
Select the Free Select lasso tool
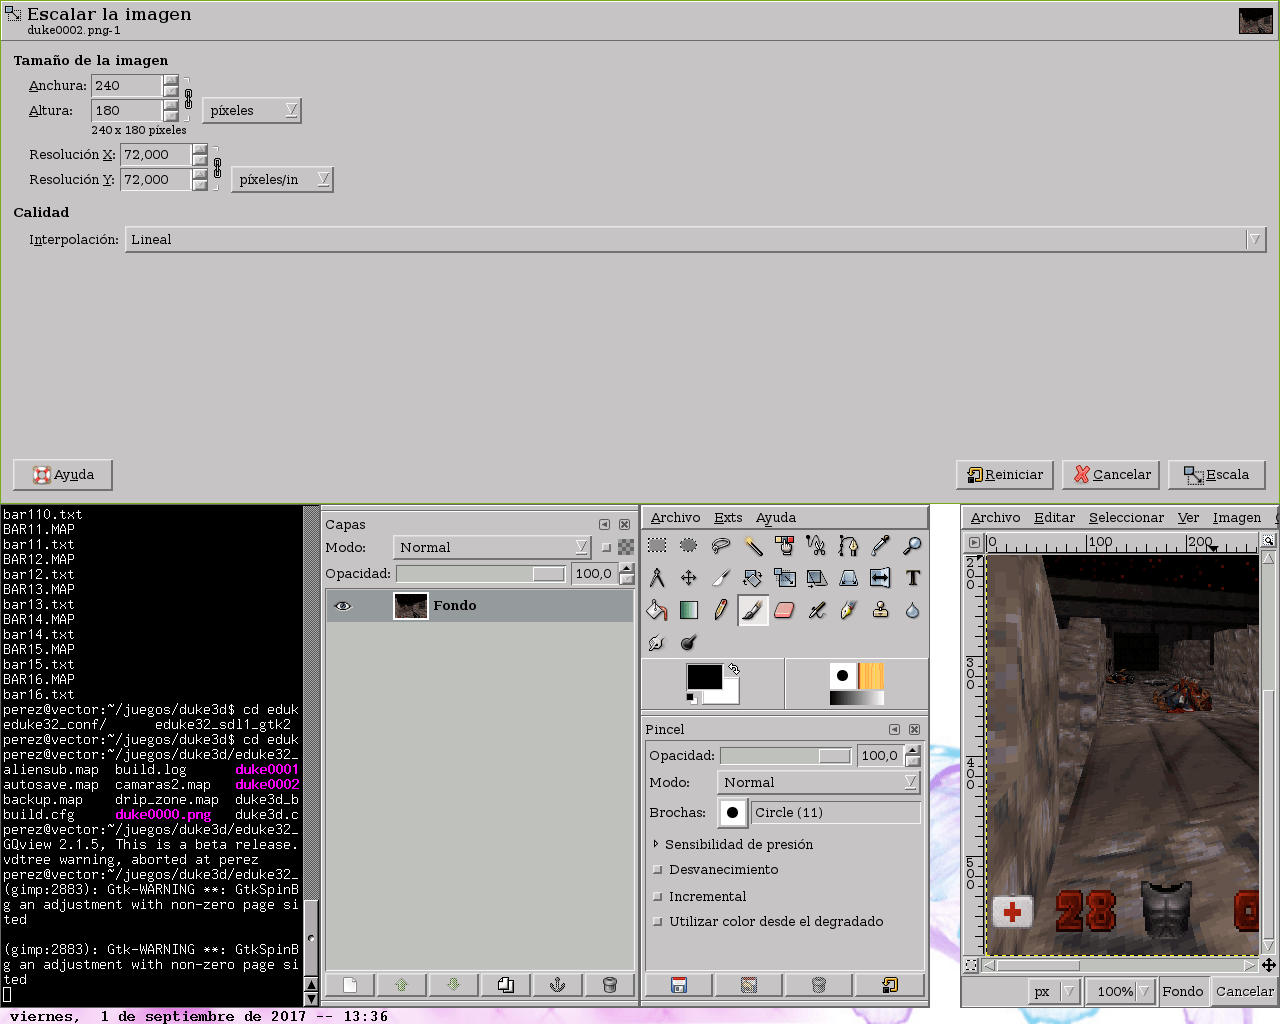[x=721, y=546]
